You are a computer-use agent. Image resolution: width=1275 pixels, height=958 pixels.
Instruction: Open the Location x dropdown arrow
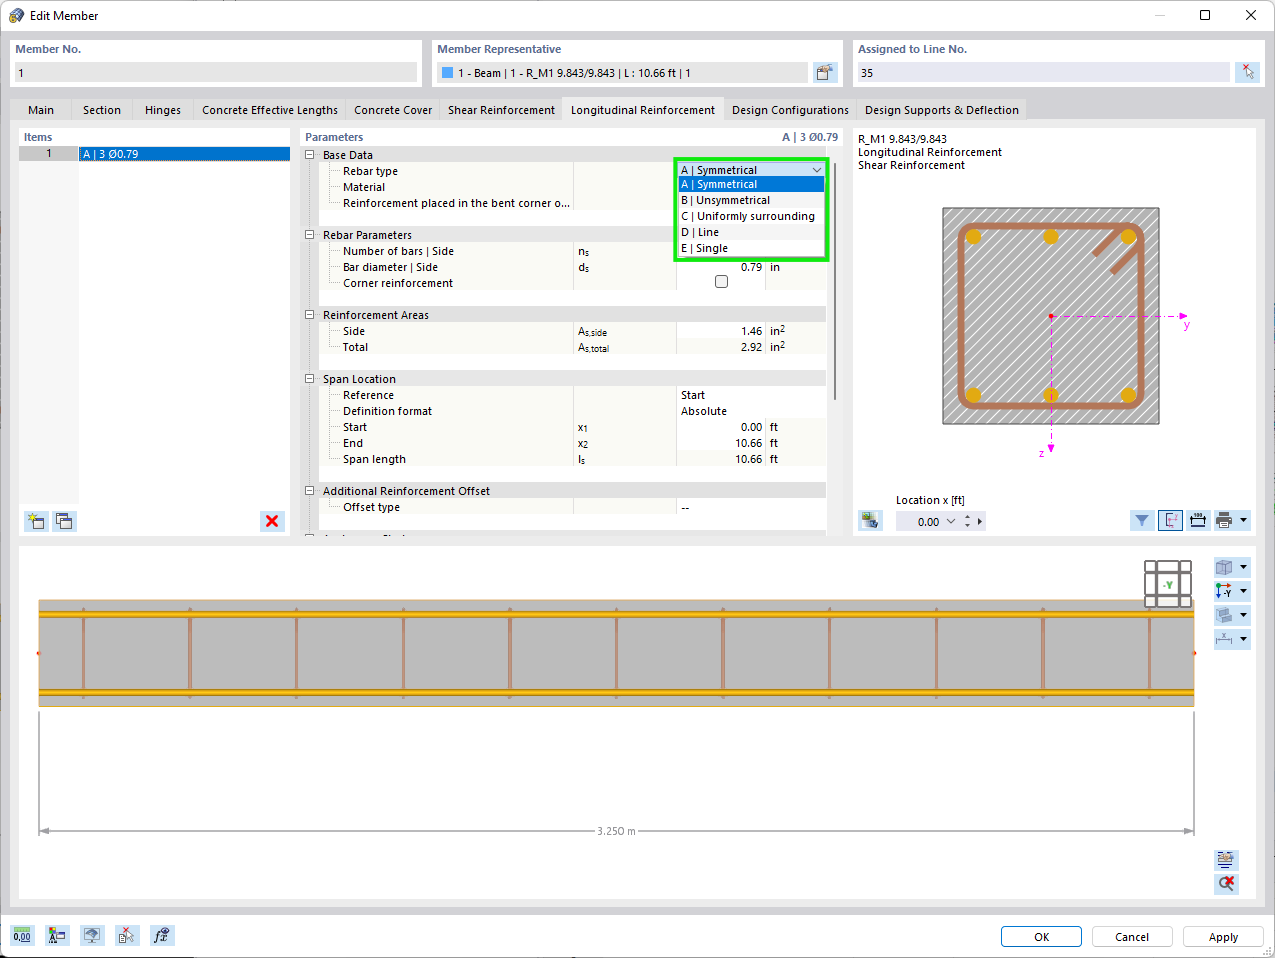(x=951, y=521)
